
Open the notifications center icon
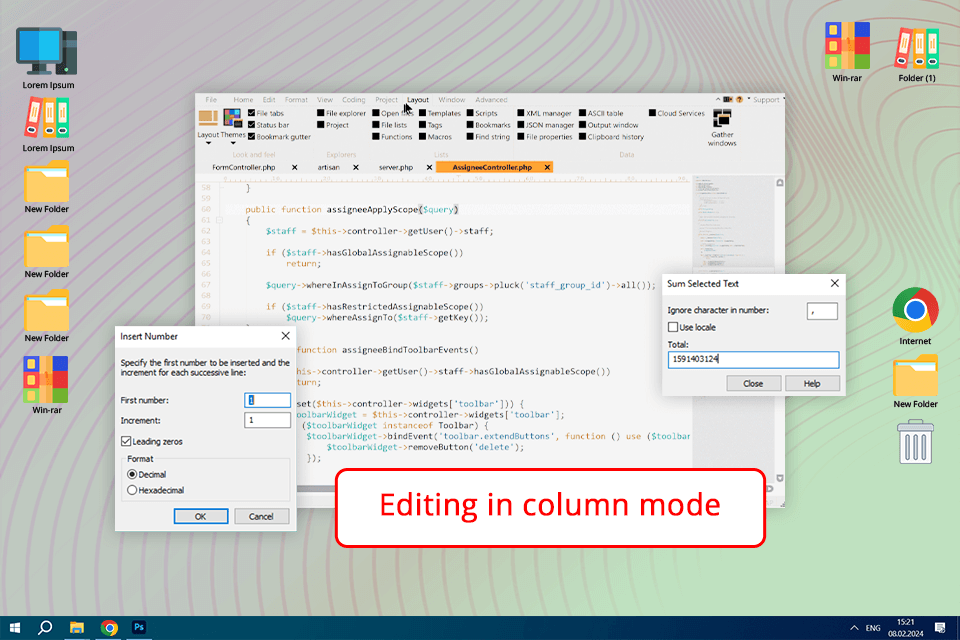coord(940,628)
